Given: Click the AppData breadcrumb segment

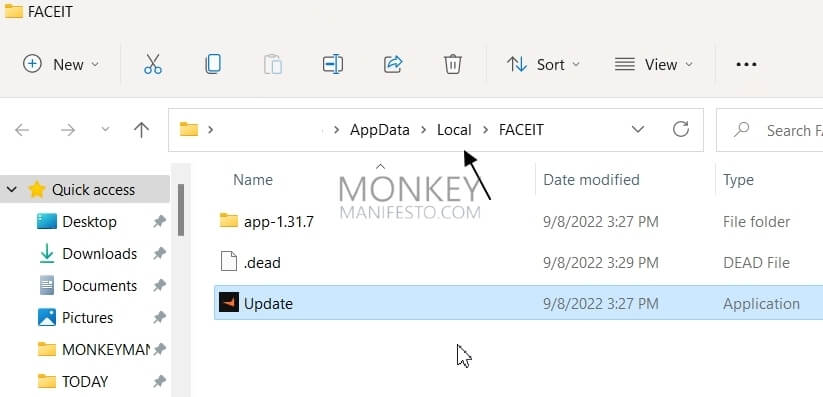Looking at the screenshot, I should tap(379, 130).
